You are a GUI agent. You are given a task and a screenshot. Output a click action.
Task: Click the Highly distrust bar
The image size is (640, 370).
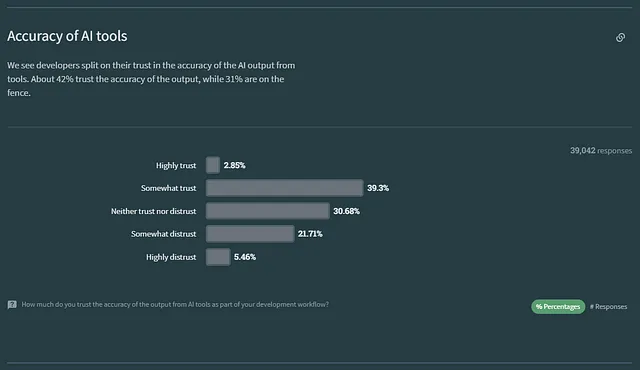(218, 257)
